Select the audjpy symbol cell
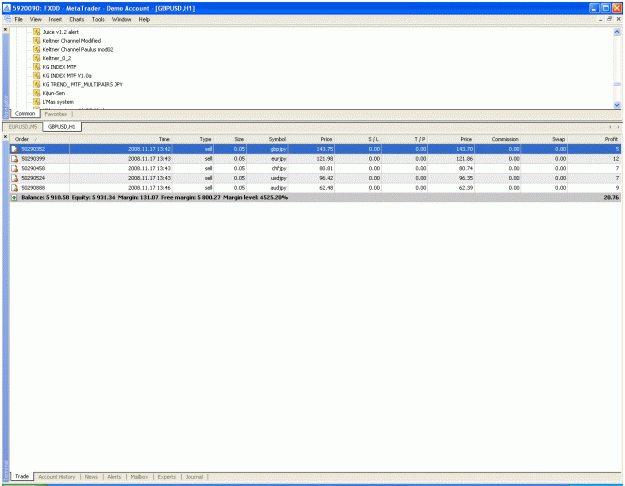Viewport: 625px width, 486px height. point(267,188)
